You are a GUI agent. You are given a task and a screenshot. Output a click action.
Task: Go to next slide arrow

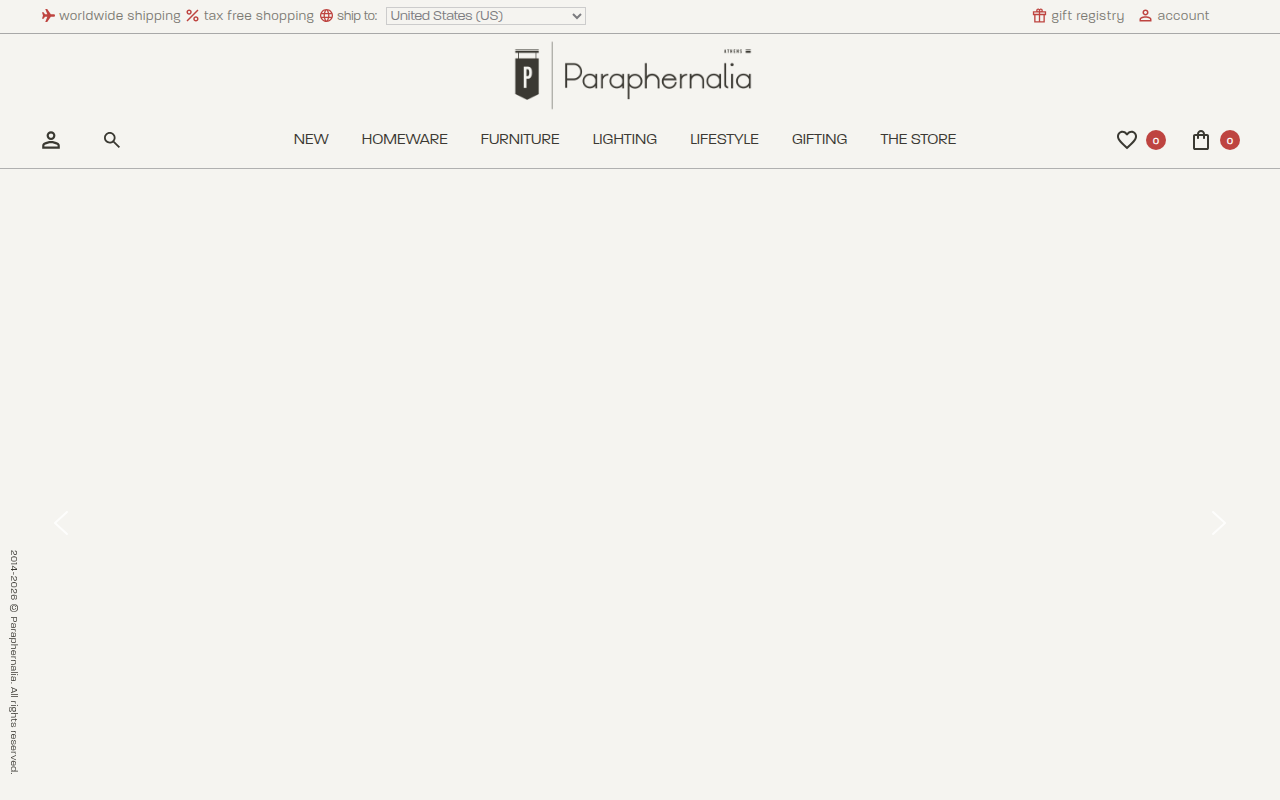(1218, 523)
